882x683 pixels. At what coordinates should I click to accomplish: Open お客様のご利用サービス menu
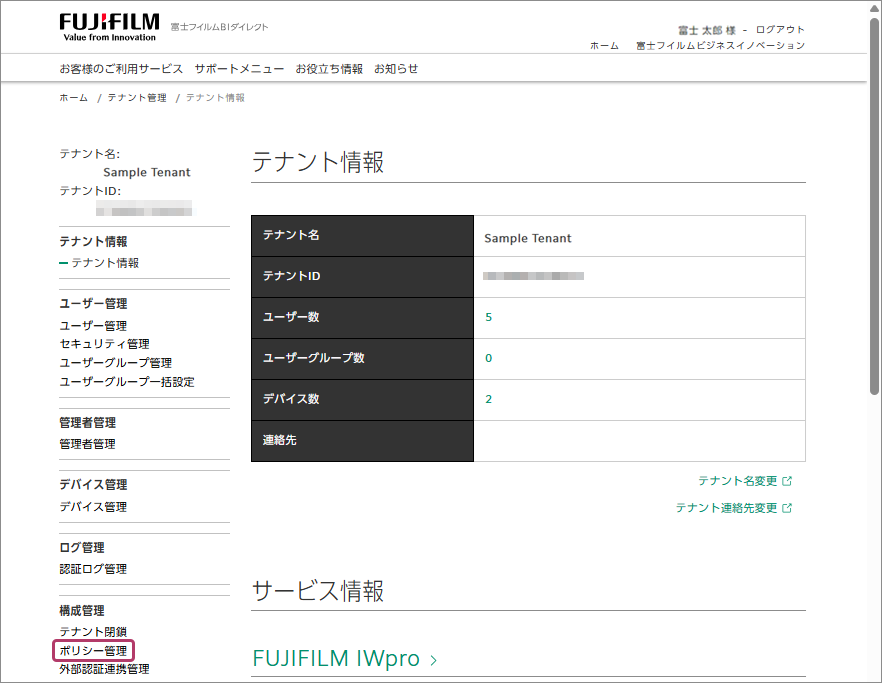tap(121, 69)
